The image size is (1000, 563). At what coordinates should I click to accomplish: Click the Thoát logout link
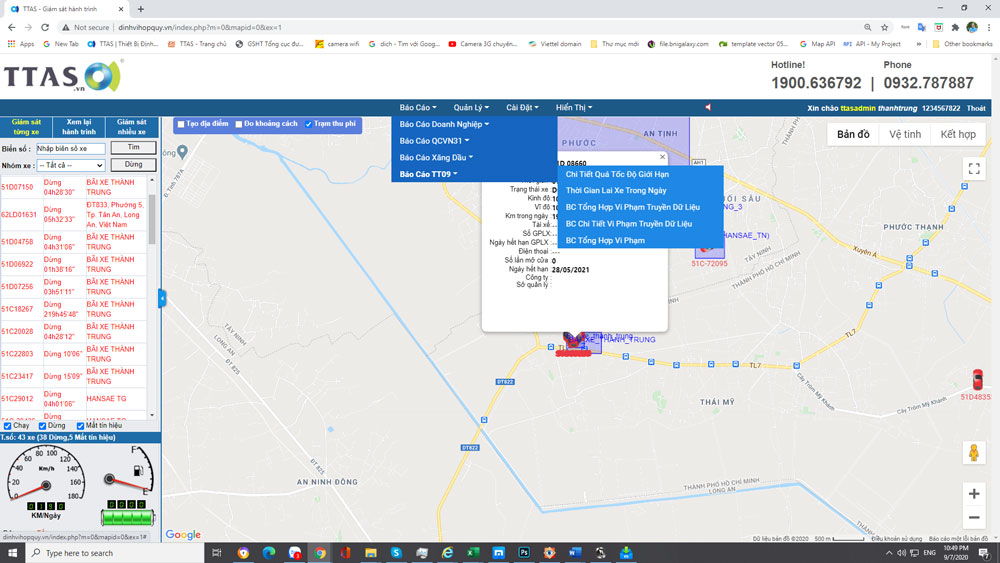pyautogui.click(x=976, y=108)
